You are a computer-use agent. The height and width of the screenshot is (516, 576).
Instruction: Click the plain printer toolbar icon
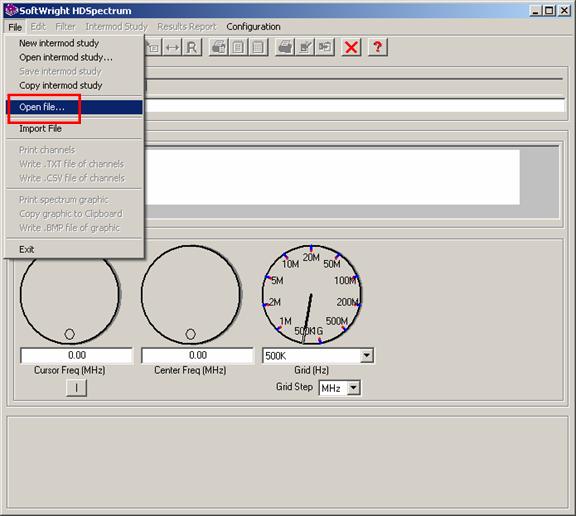click(285, 47)
